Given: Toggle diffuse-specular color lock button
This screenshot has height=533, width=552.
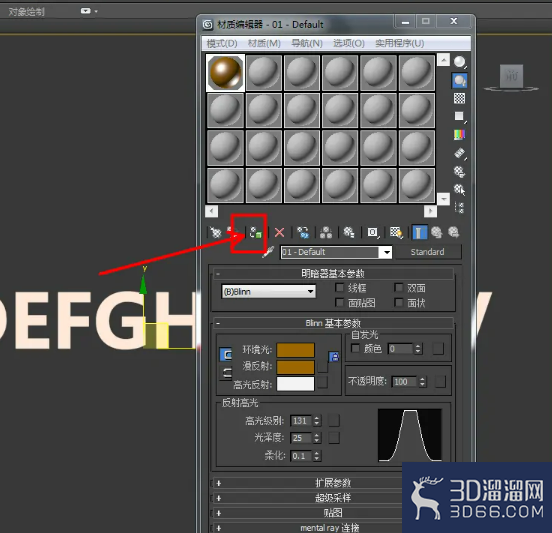Looking at the screenshot, I should point(226,373).
